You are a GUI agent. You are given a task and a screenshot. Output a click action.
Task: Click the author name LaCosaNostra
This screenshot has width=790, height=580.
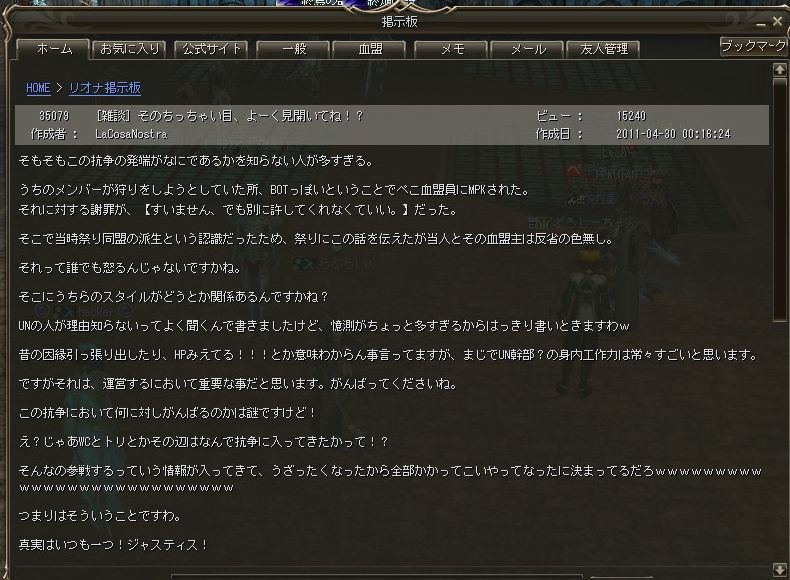(131, 134)
